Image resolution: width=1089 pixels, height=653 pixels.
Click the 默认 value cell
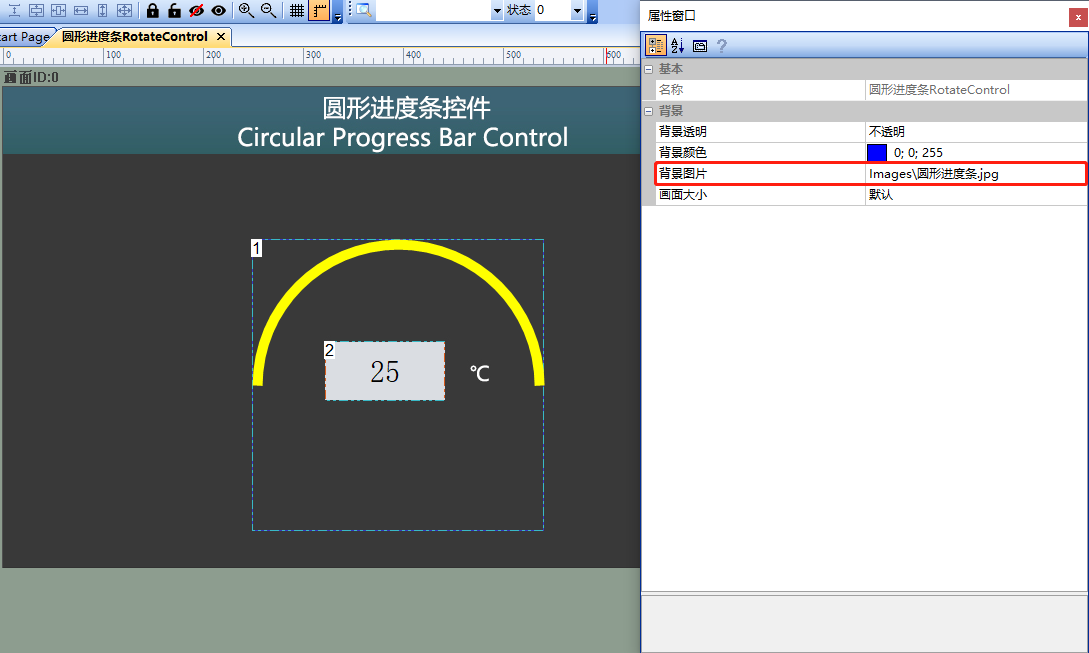click(976, 195)
